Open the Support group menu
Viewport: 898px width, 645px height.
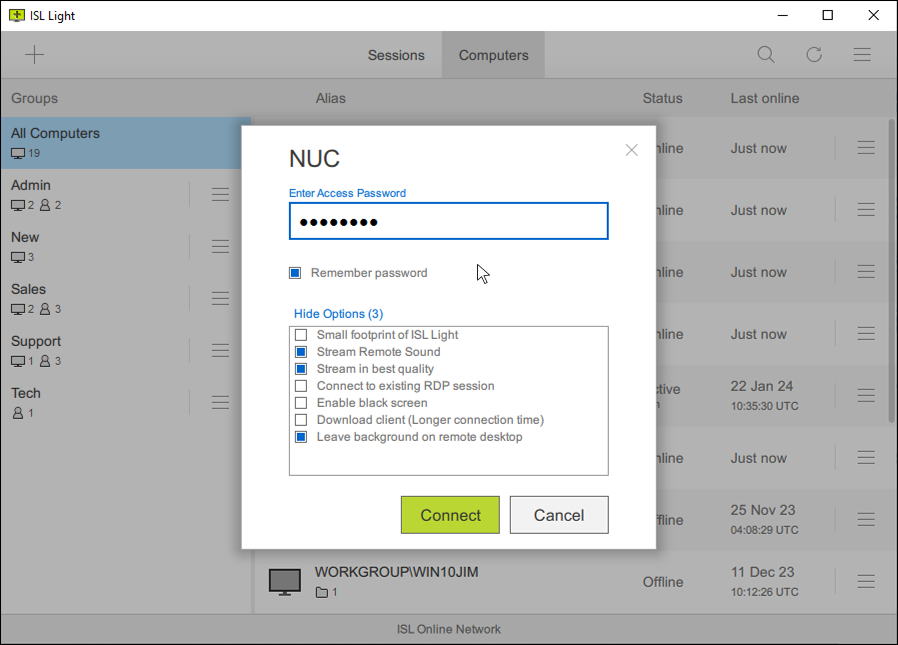(220, 350)
